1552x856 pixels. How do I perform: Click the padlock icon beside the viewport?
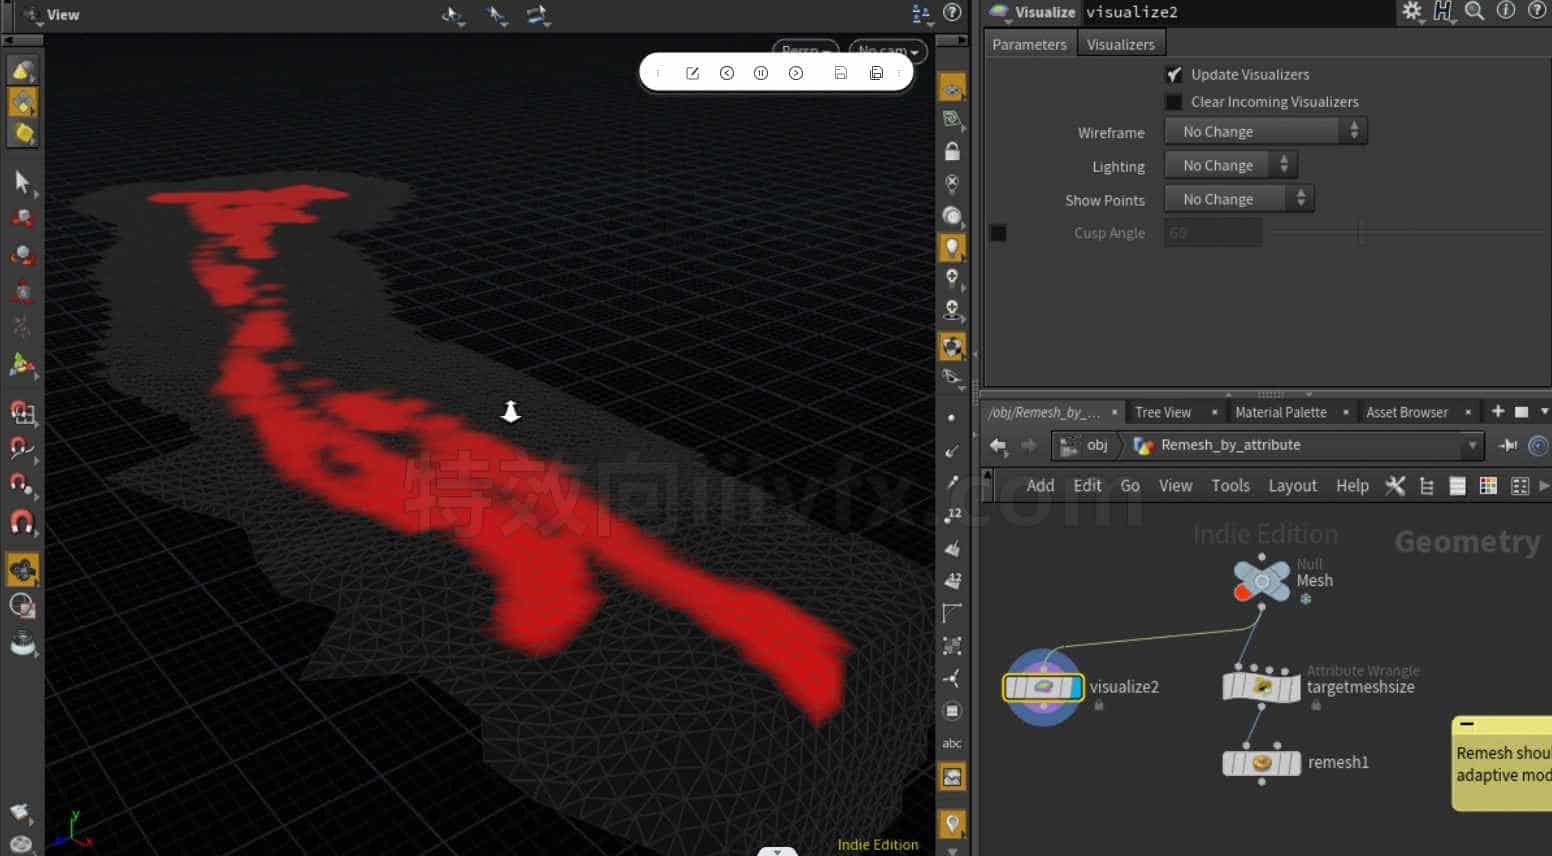coord(952,151)
